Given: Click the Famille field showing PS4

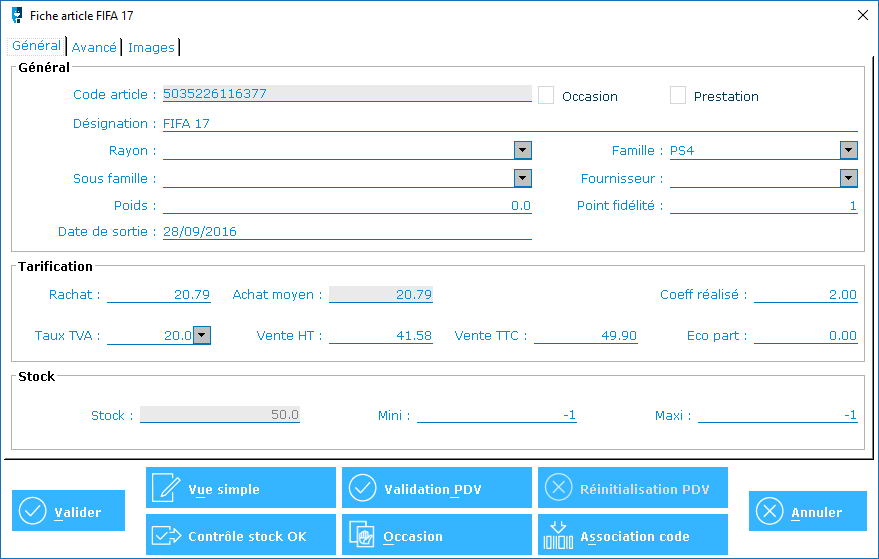Looking at the screenshot, I should pos(755,150).
